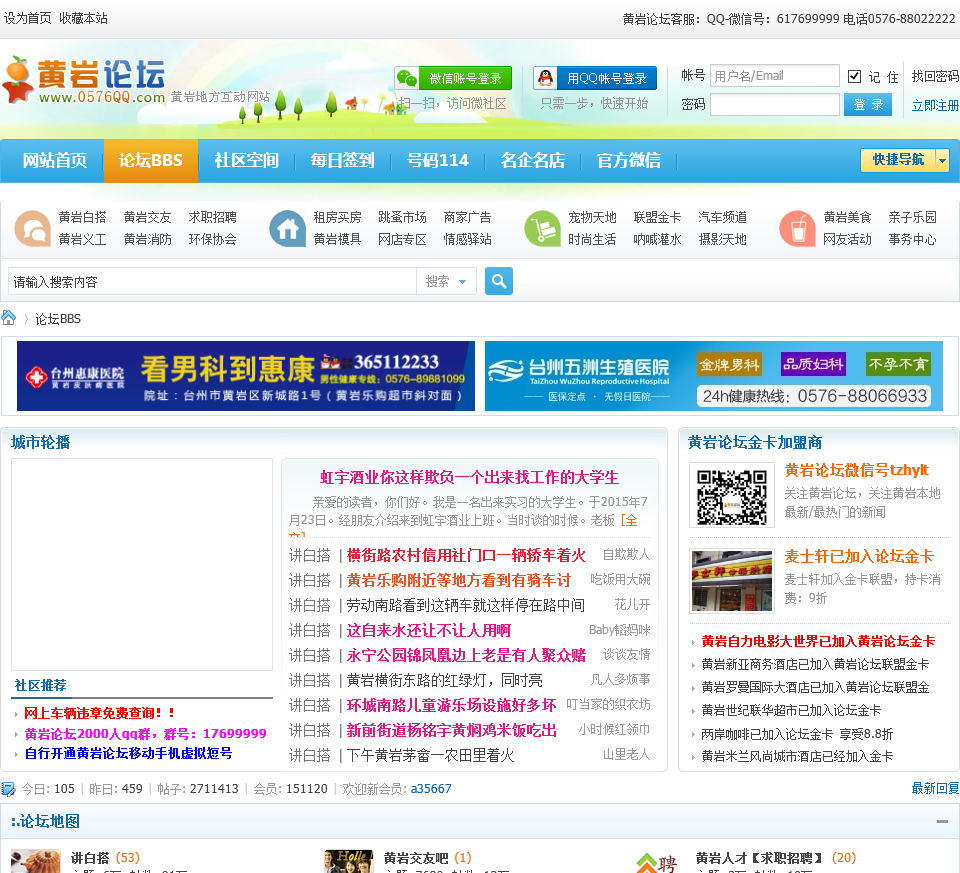
Task: Open the 黄岩美食 category link
Action: tap(847, 217)
